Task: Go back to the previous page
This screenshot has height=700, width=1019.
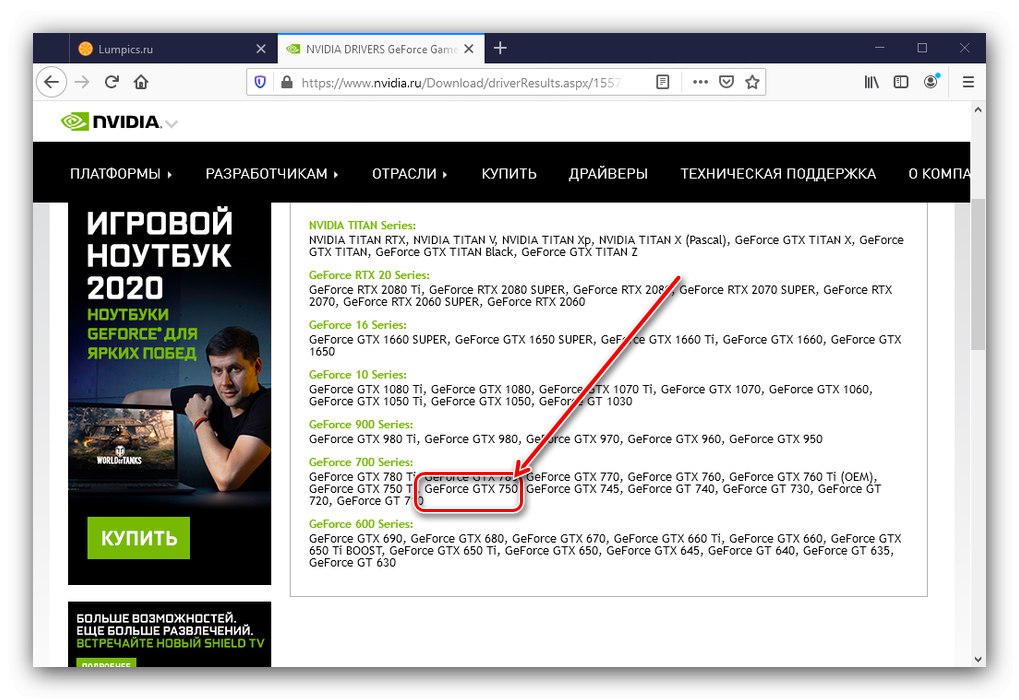Action: (x=51, y=82)
